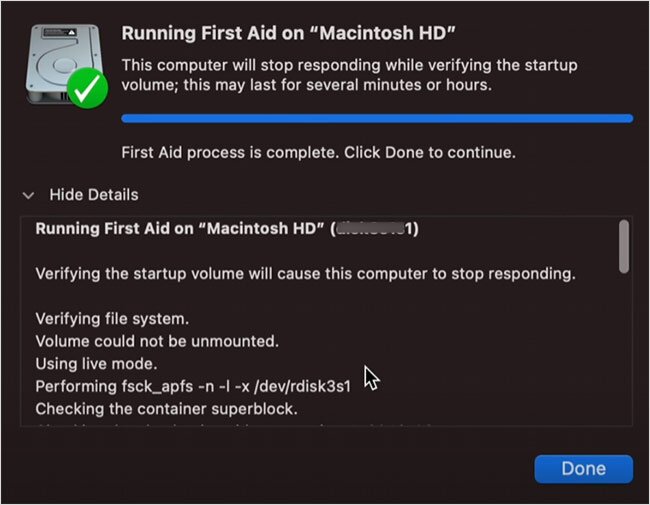Click the blurred disk identifier in the log
This screenshot has height=505, width=650.
376,229
